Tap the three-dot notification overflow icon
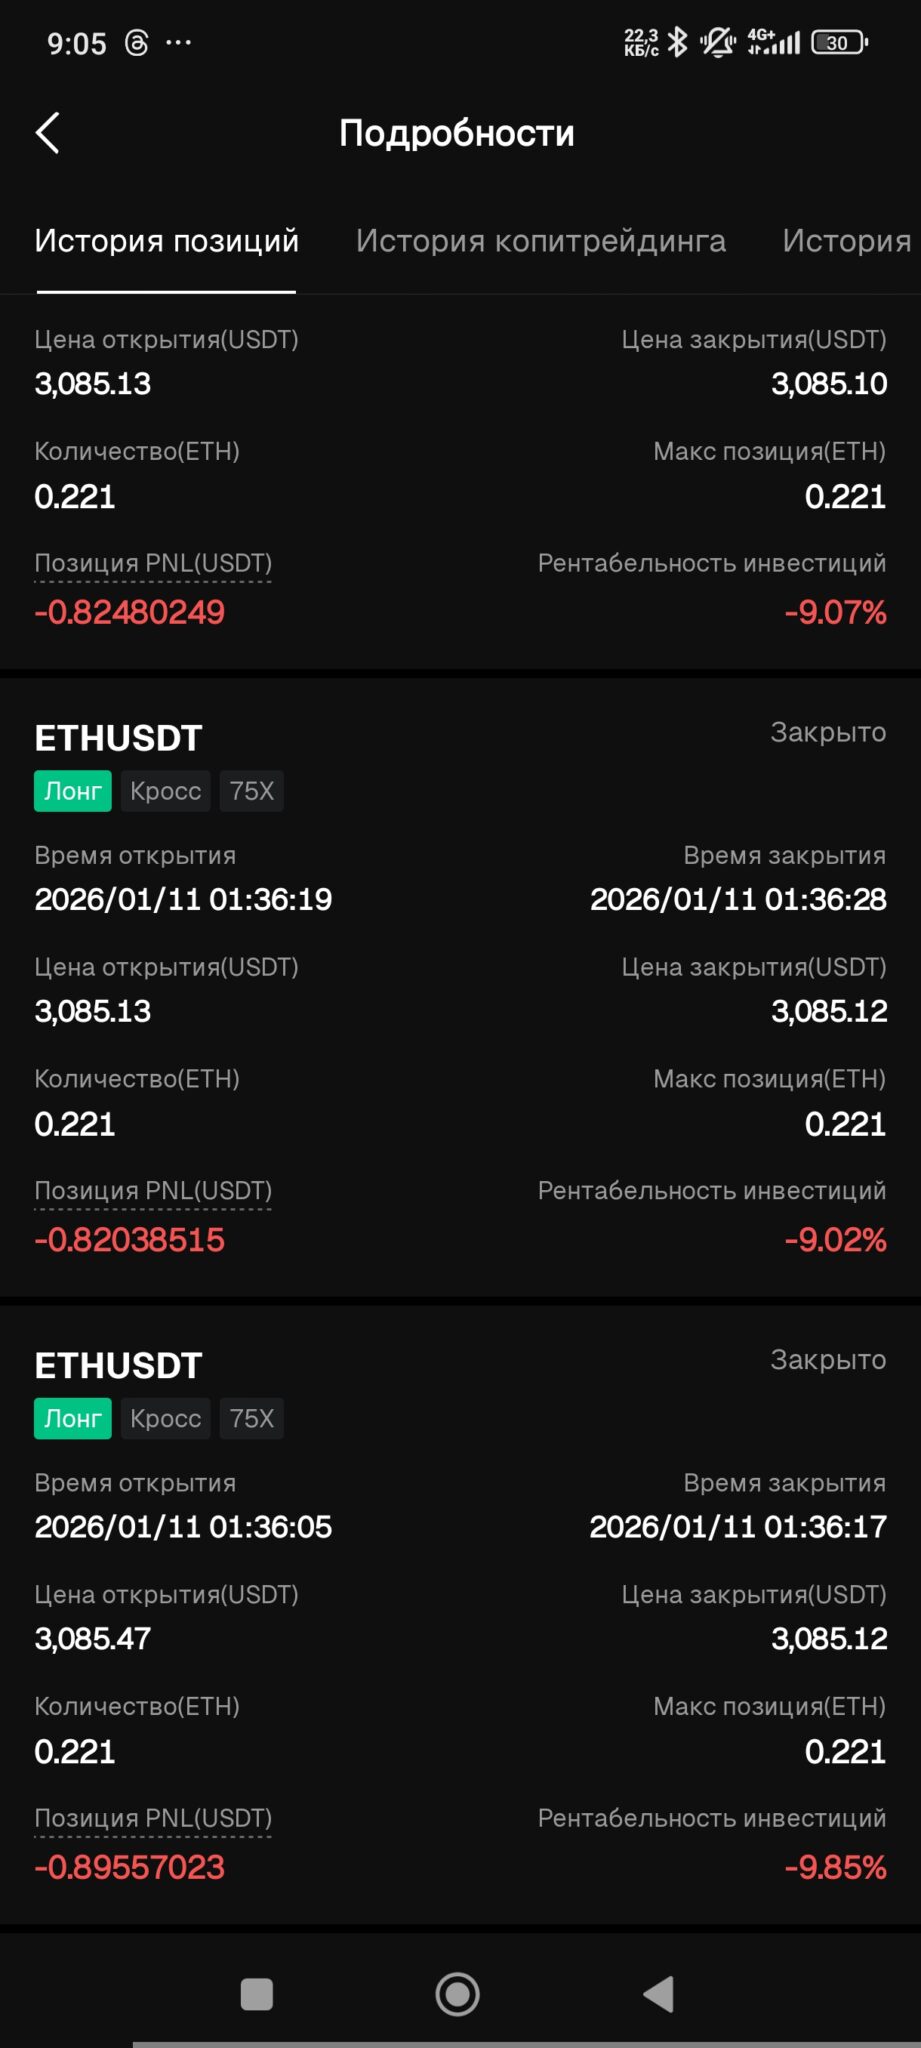This screenshot has height=2048, width=921. [179, 43]
